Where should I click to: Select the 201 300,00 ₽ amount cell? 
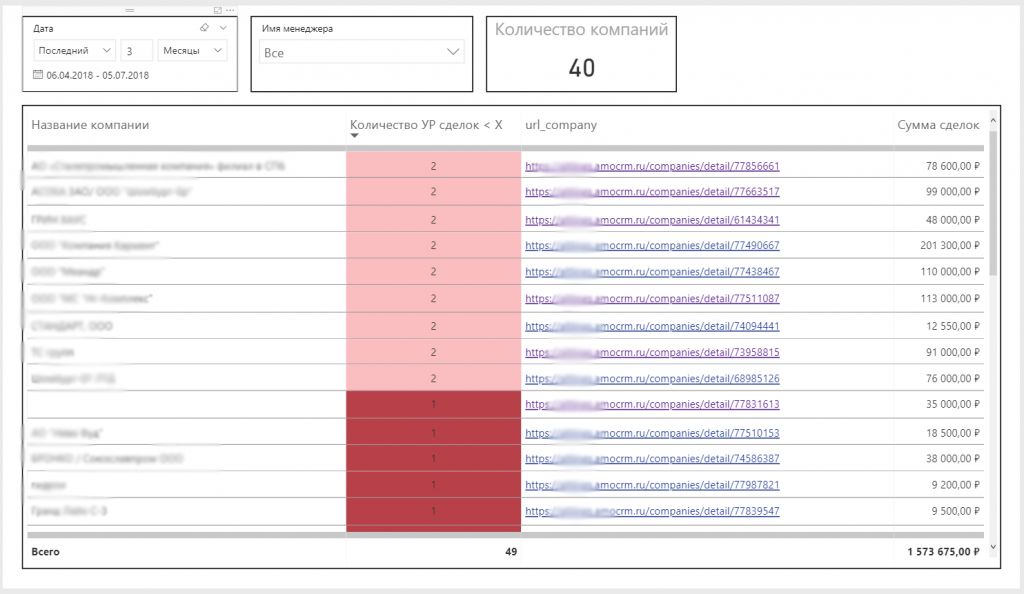click(950, 245)
